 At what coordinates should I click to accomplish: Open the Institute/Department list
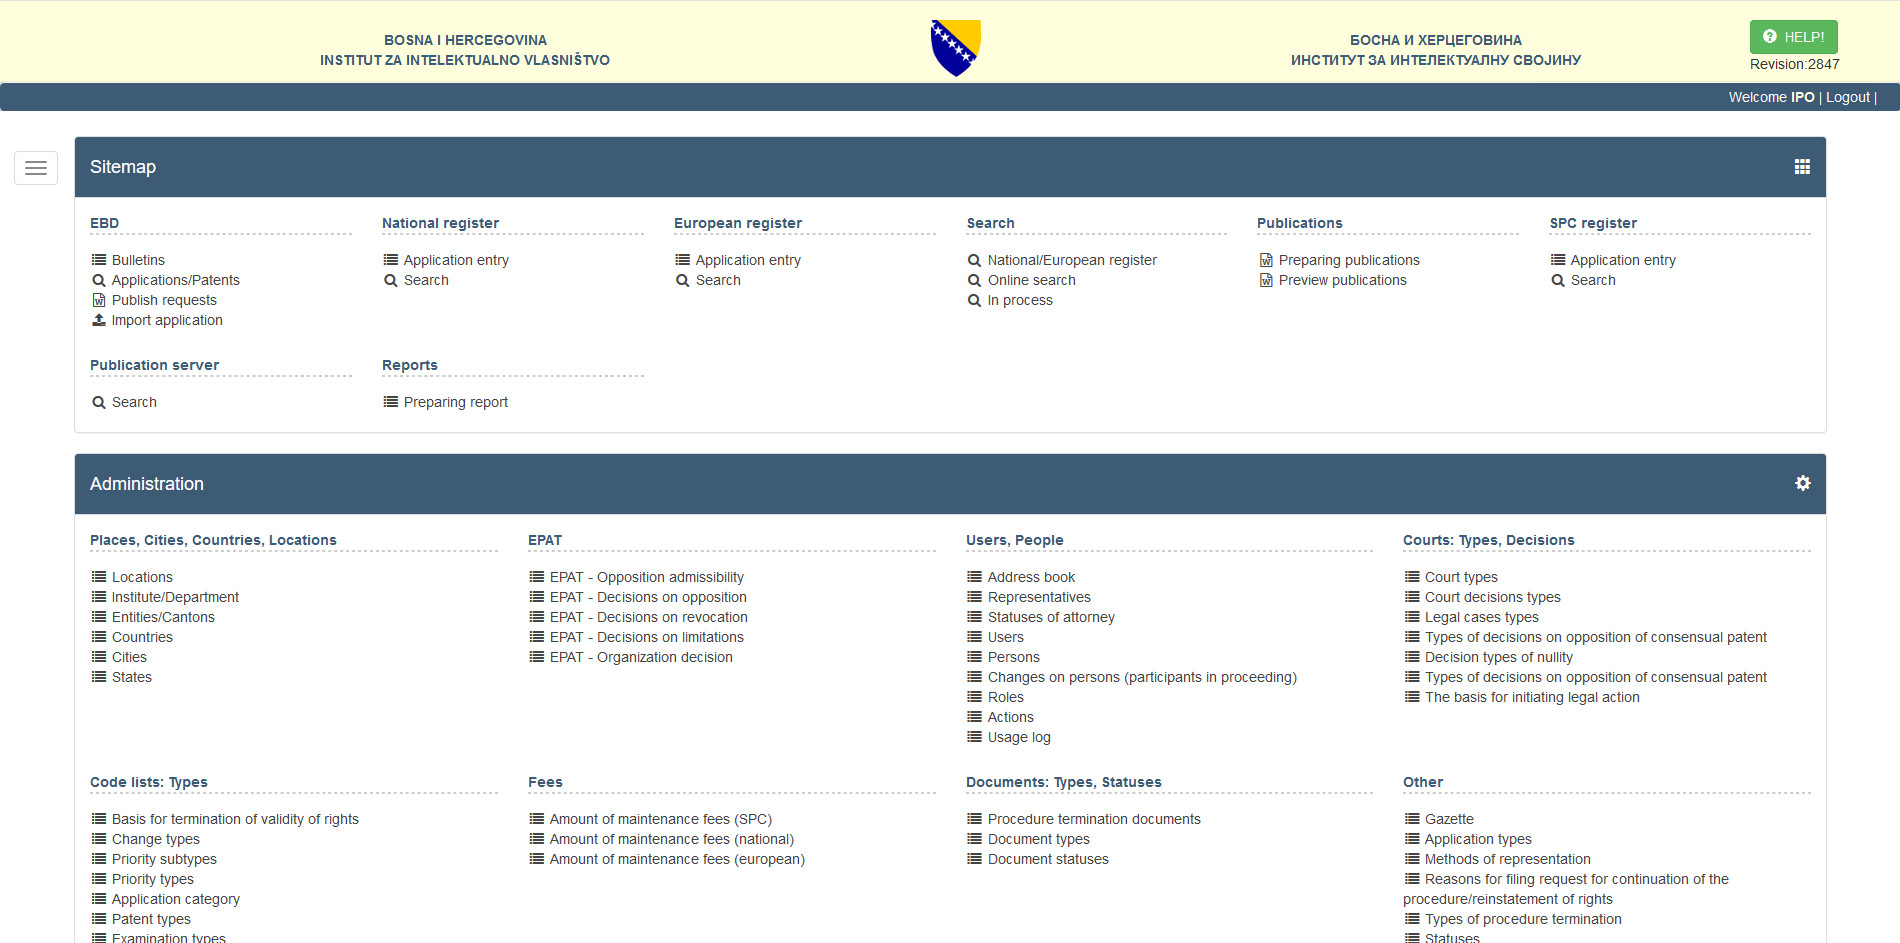pyautogui.click(x=175, y=597)
